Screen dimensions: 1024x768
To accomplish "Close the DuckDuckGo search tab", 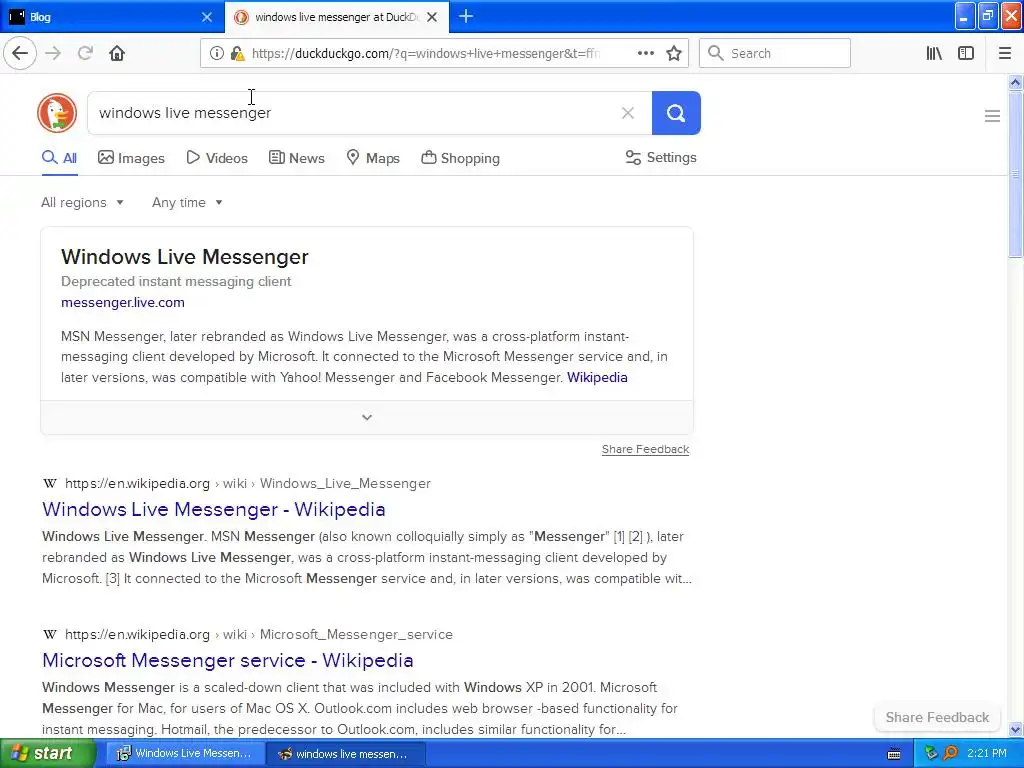I will coord(432,17).
